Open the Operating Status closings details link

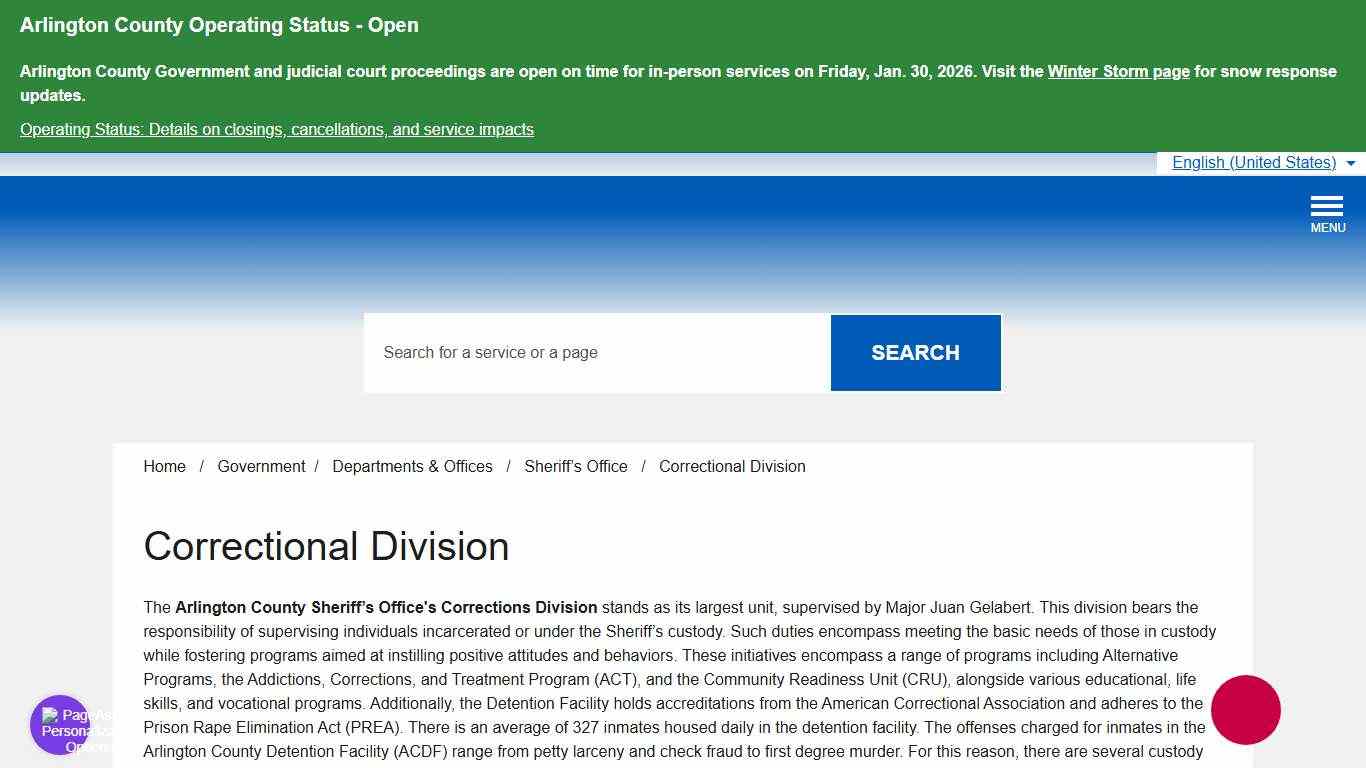click(x=276, y=129)
